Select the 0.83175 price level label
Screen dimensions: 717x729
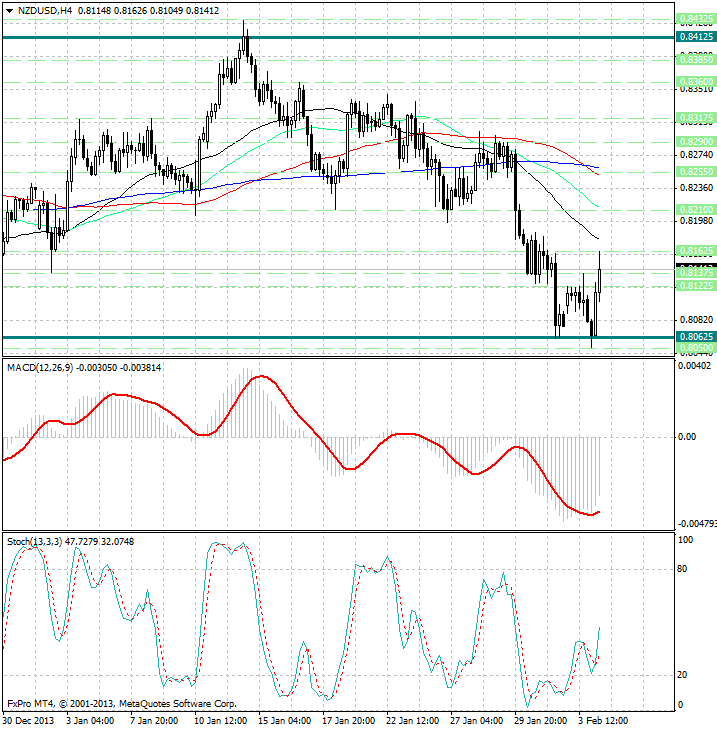pyautogui.click(x=696, y=118)
